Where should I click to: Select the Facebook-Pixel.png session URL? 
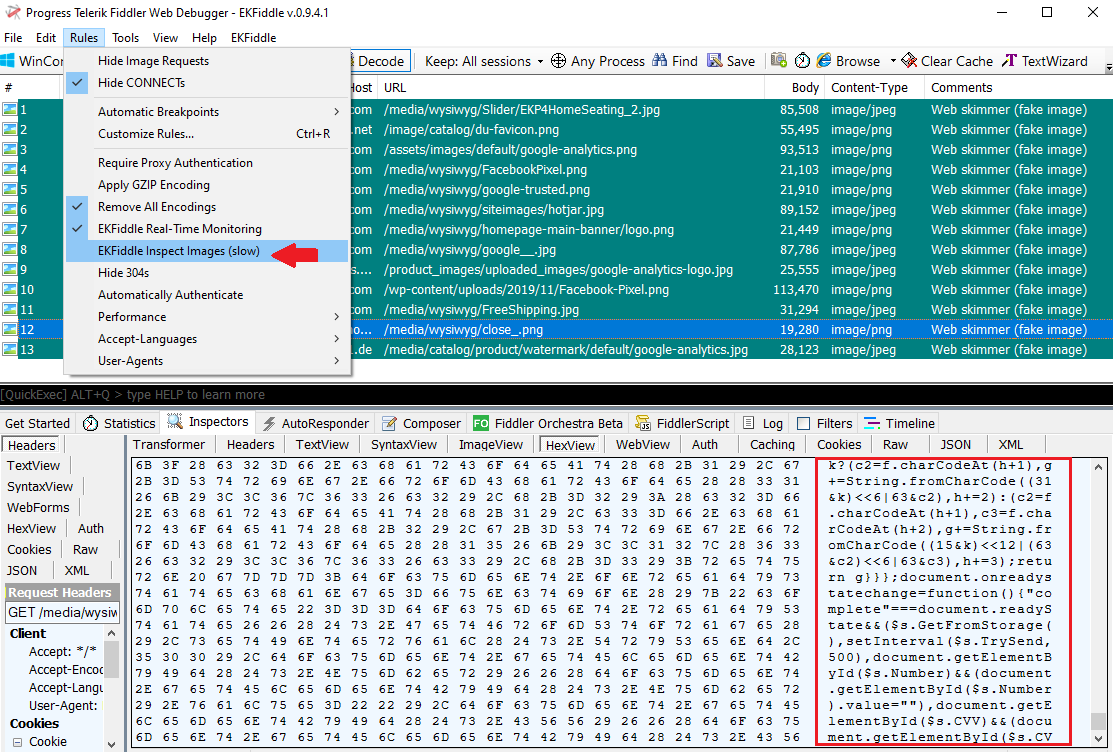[x=525, y=290]
